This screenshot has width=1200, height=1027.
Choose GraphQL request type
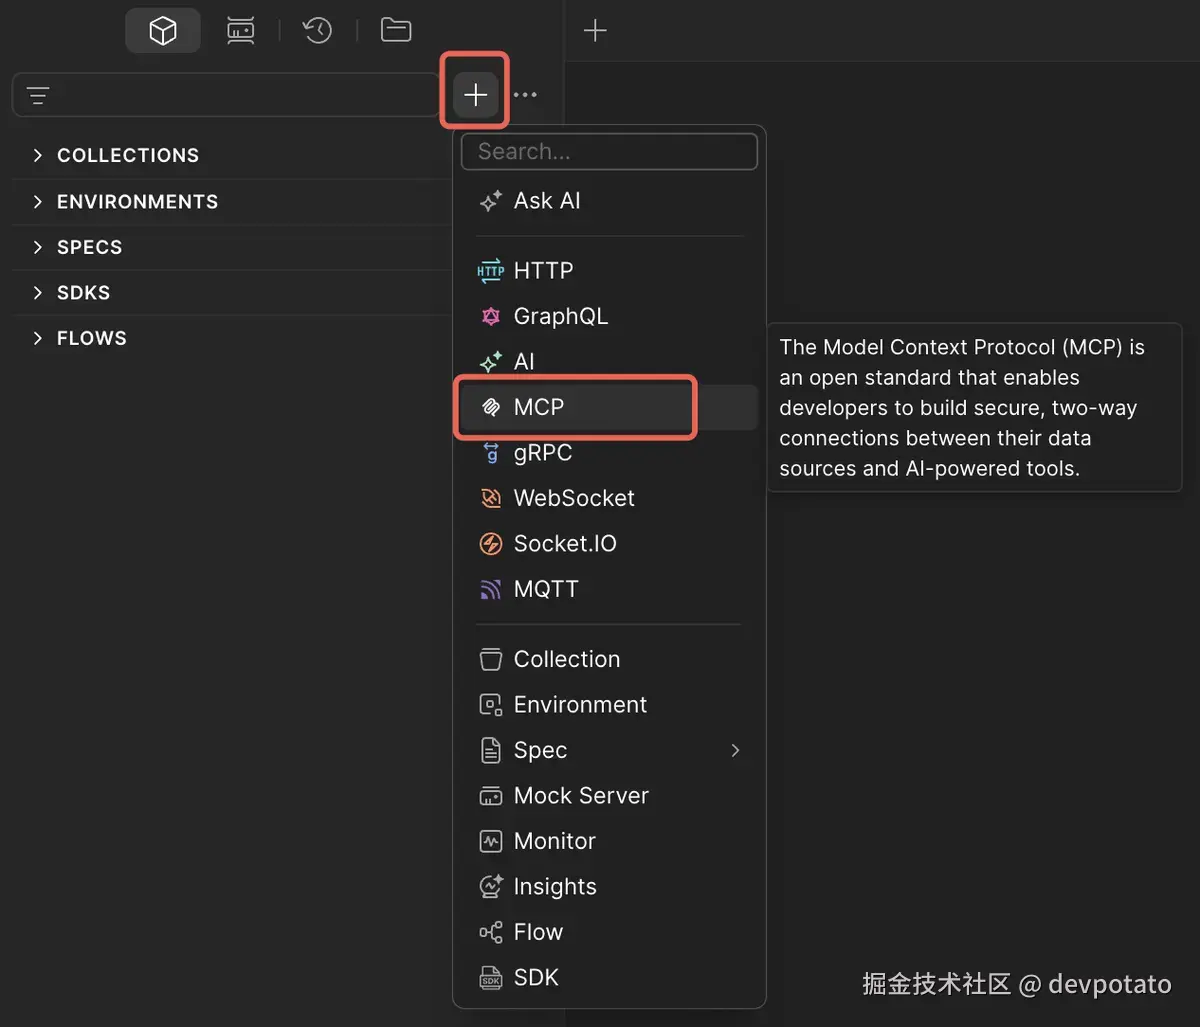560,316
